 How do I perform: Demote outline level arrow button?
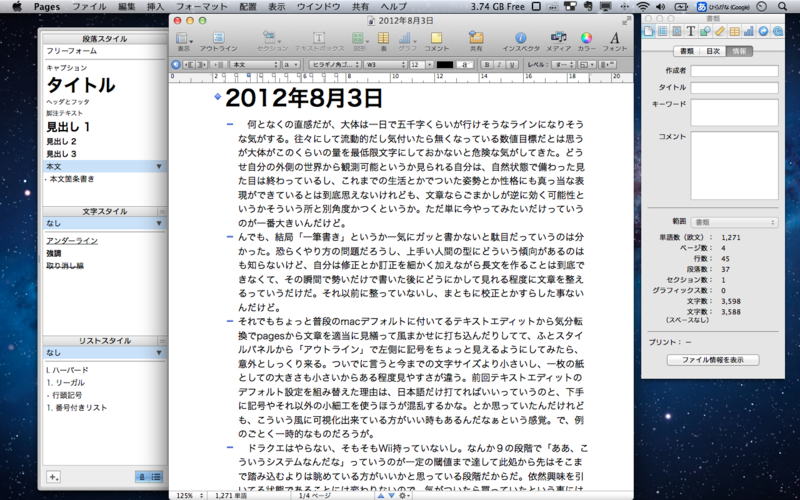click(x=202, y=65)
